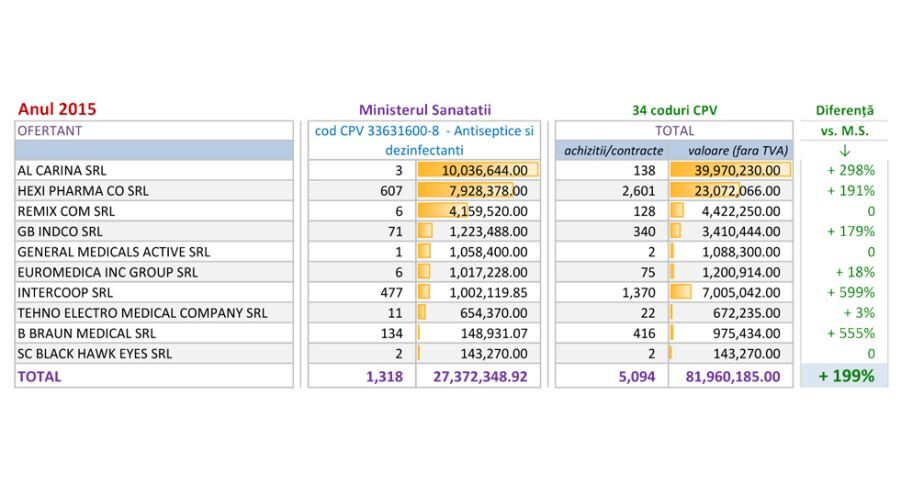Click the 'Anul 2015' title
This screenshot has width=900, height=486.
tap(57, 109)
